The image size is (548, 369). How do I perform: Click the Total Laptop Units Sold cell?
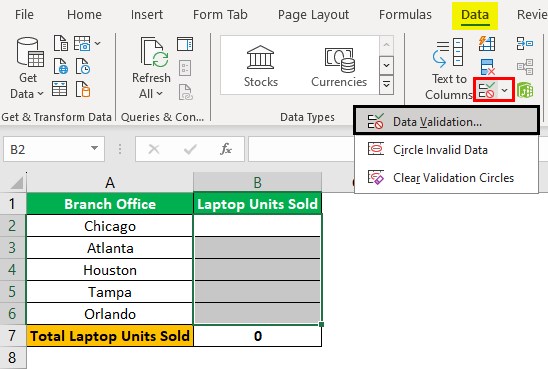pos(110,336)
